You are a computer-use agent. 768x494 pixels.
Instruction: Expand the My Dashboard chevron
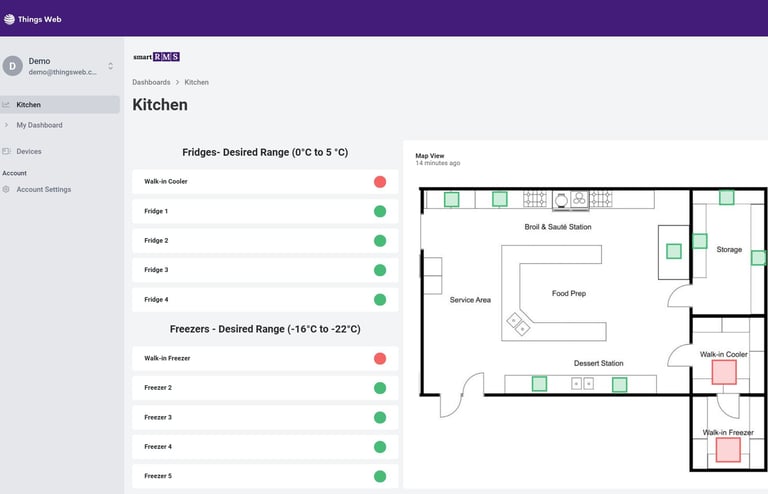(6, 125)
